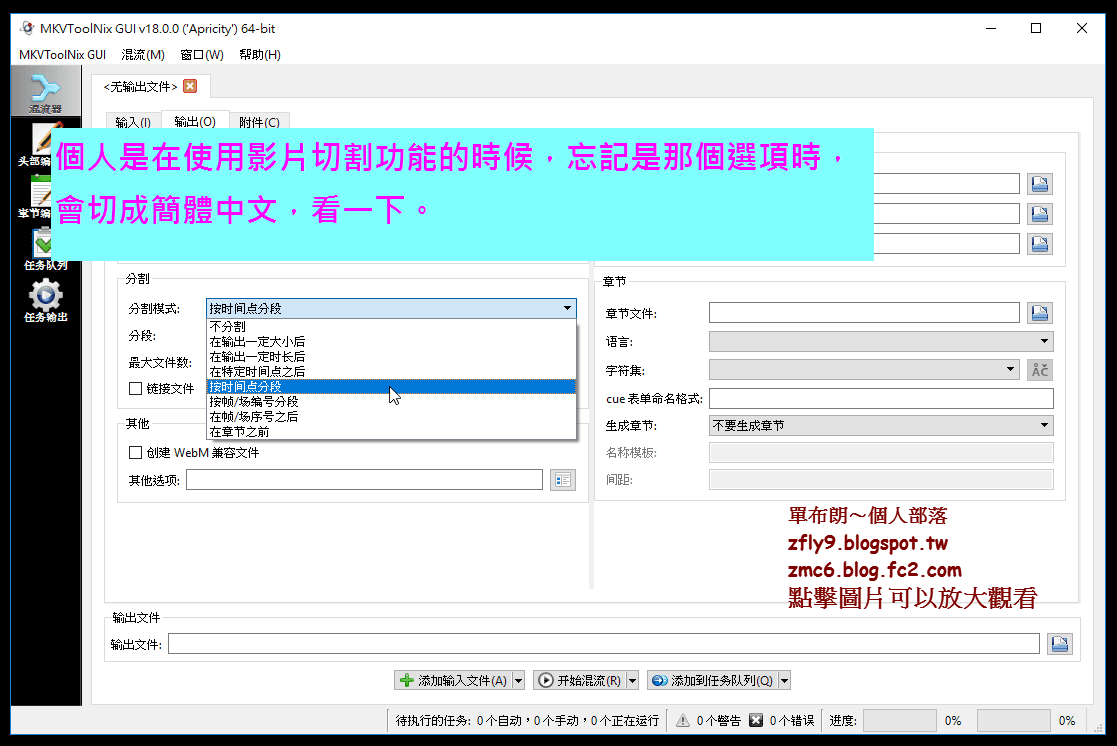Open the 字符集 charset dropdown
The width and height of the screenshot is (1117, 746).
pyautogui.click(x=863, y=370)
